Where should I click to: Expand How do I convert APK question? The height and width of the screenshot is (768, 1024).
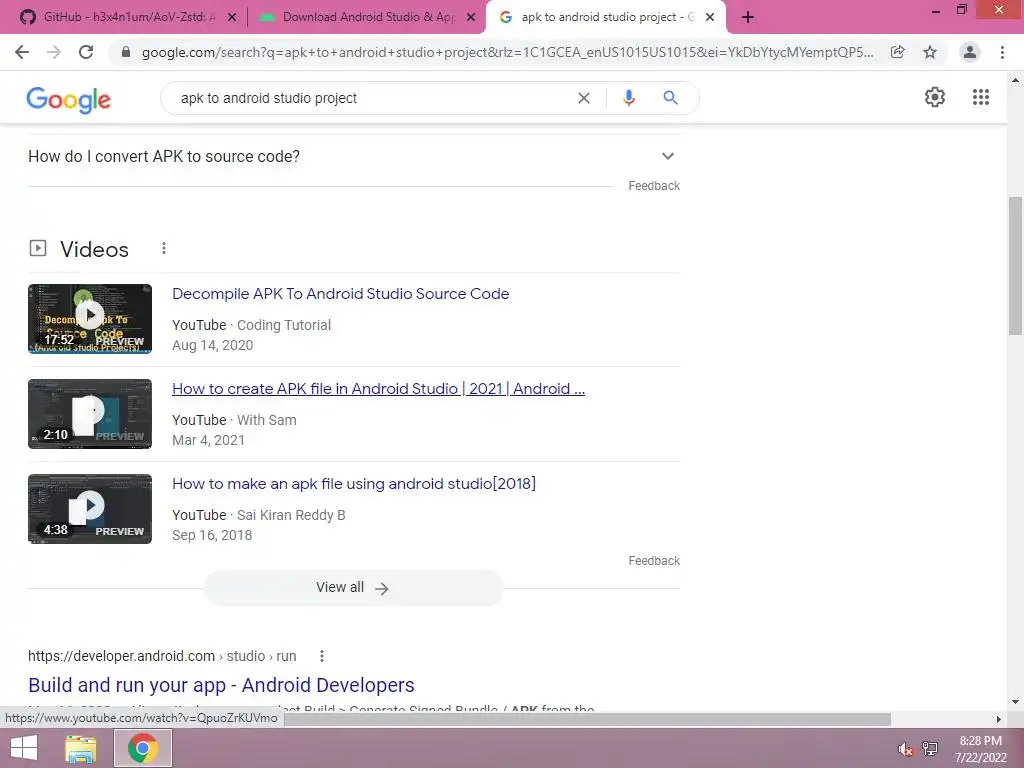354,156
